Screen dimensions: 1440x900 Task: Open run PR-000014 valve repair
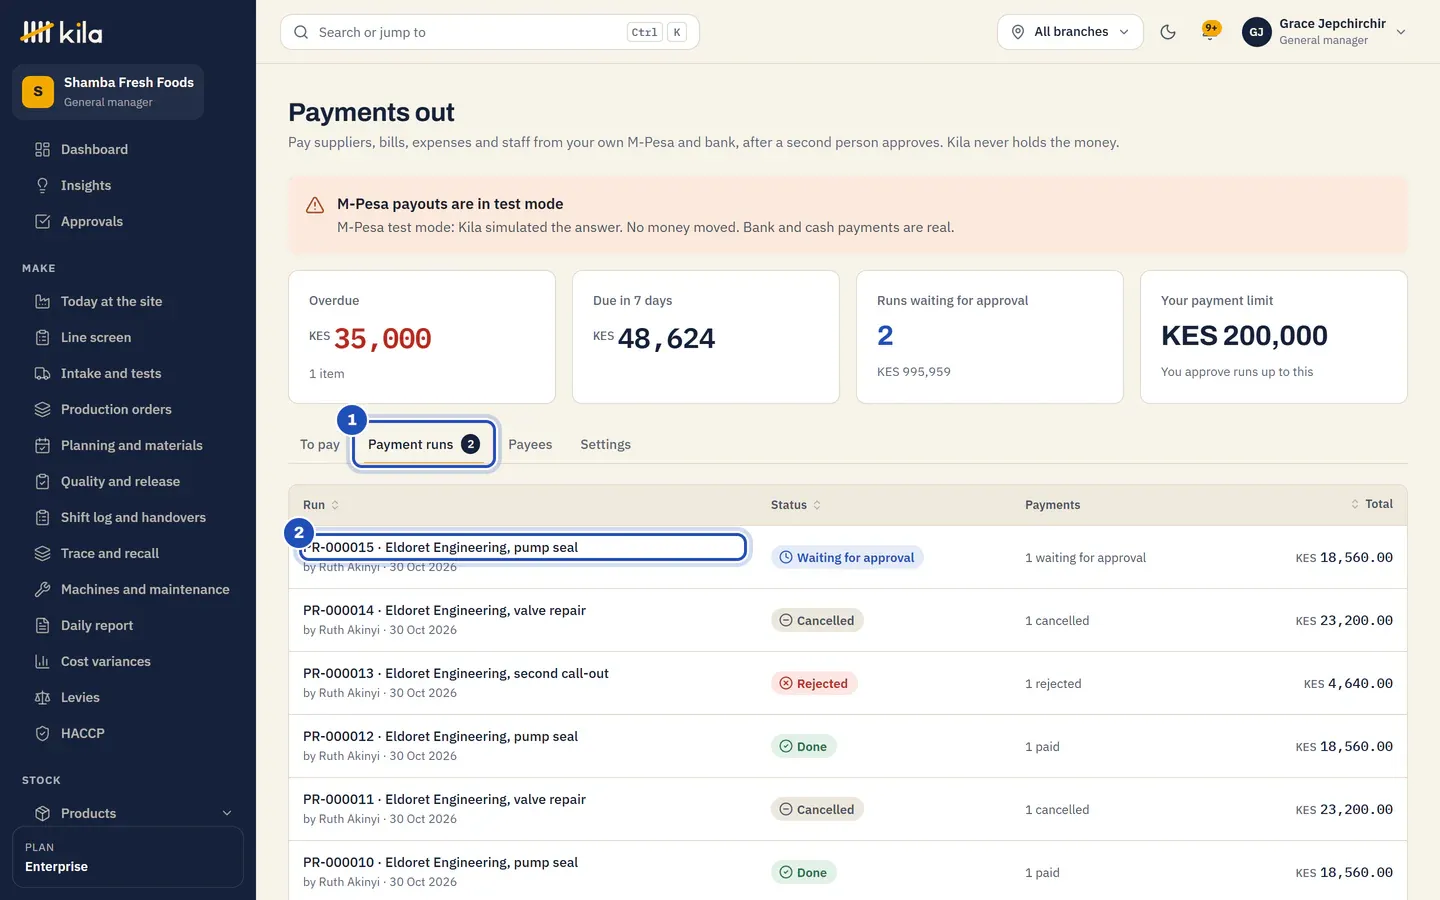[x=444, y=610]
